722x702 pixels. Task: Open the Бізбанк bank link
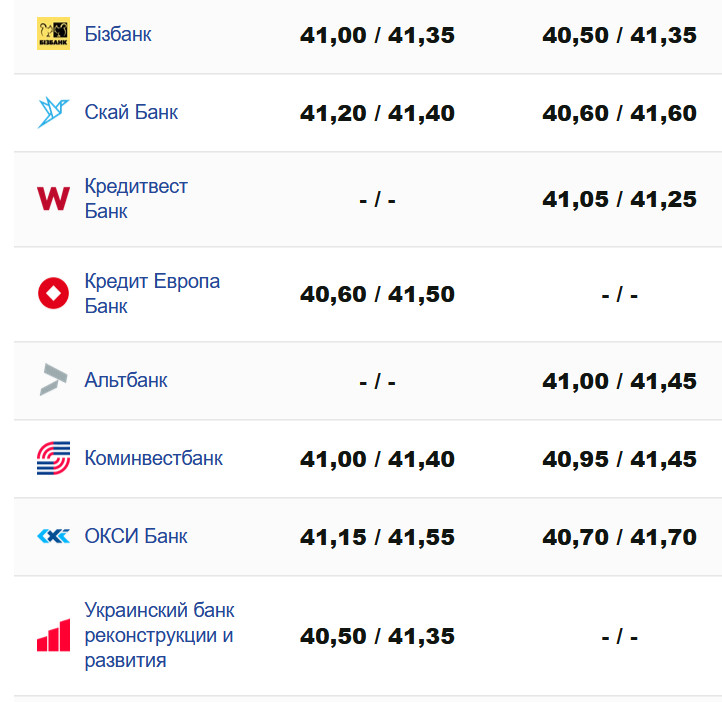click(x=118, y=34)
